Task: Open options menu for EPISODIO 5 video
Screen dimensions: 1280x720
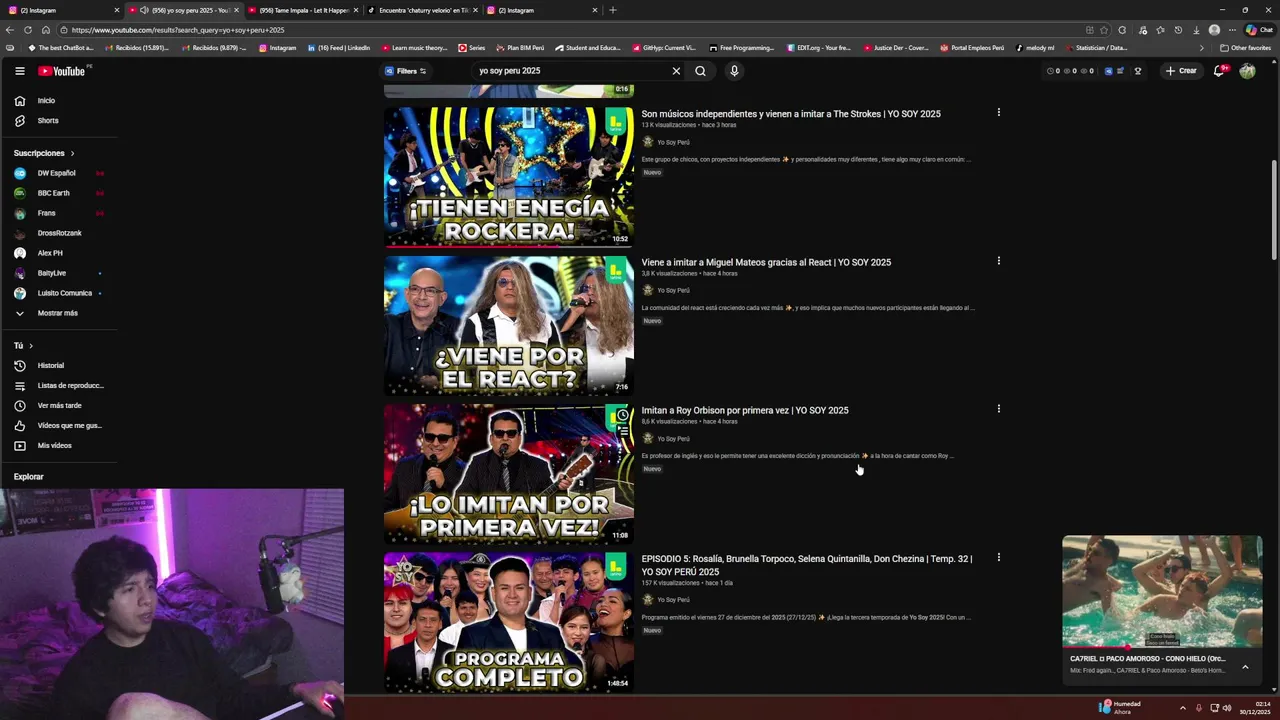Action: click(998, 558)
